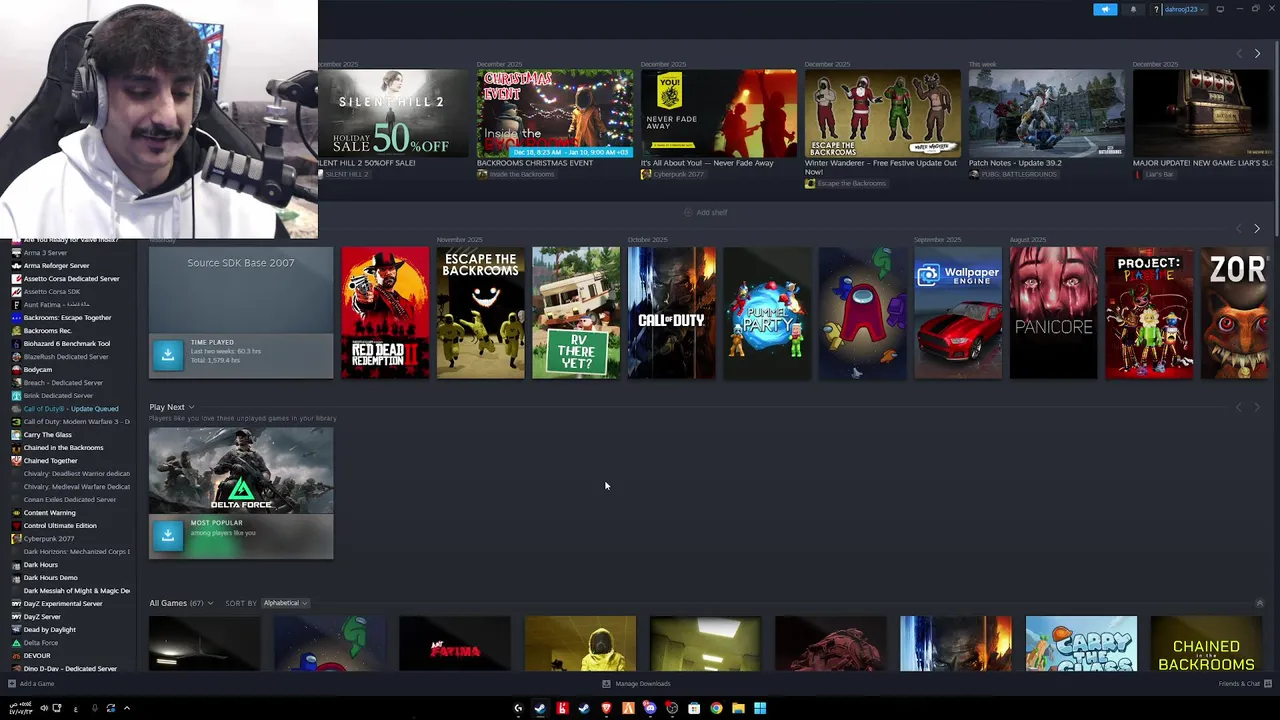Open Project Playtime game tile

1149,313
